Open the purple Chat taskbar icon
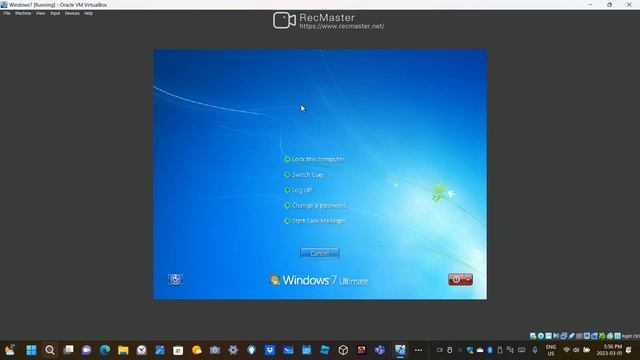The height and width of the screenshot is (360, 640). tap(87, 350)
